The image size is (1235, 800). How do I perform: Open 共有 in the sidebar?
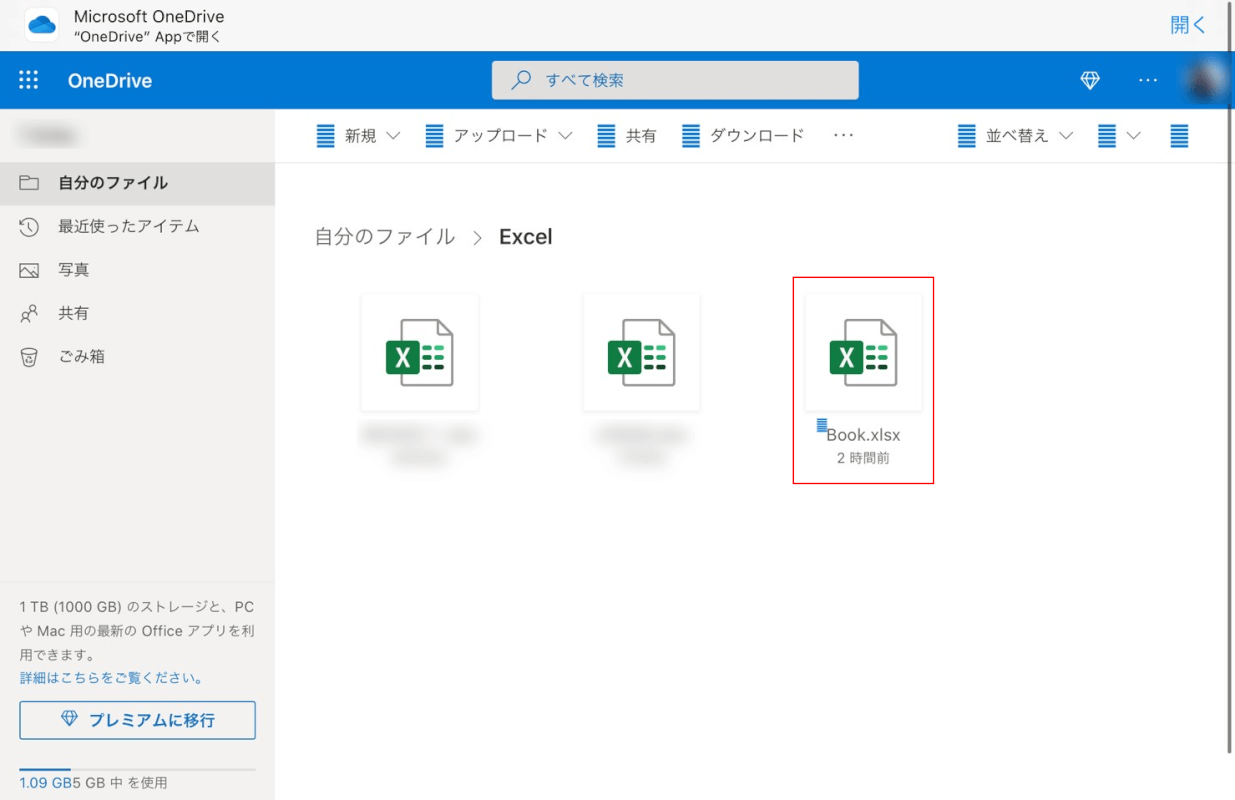click(x=137, y=313)
